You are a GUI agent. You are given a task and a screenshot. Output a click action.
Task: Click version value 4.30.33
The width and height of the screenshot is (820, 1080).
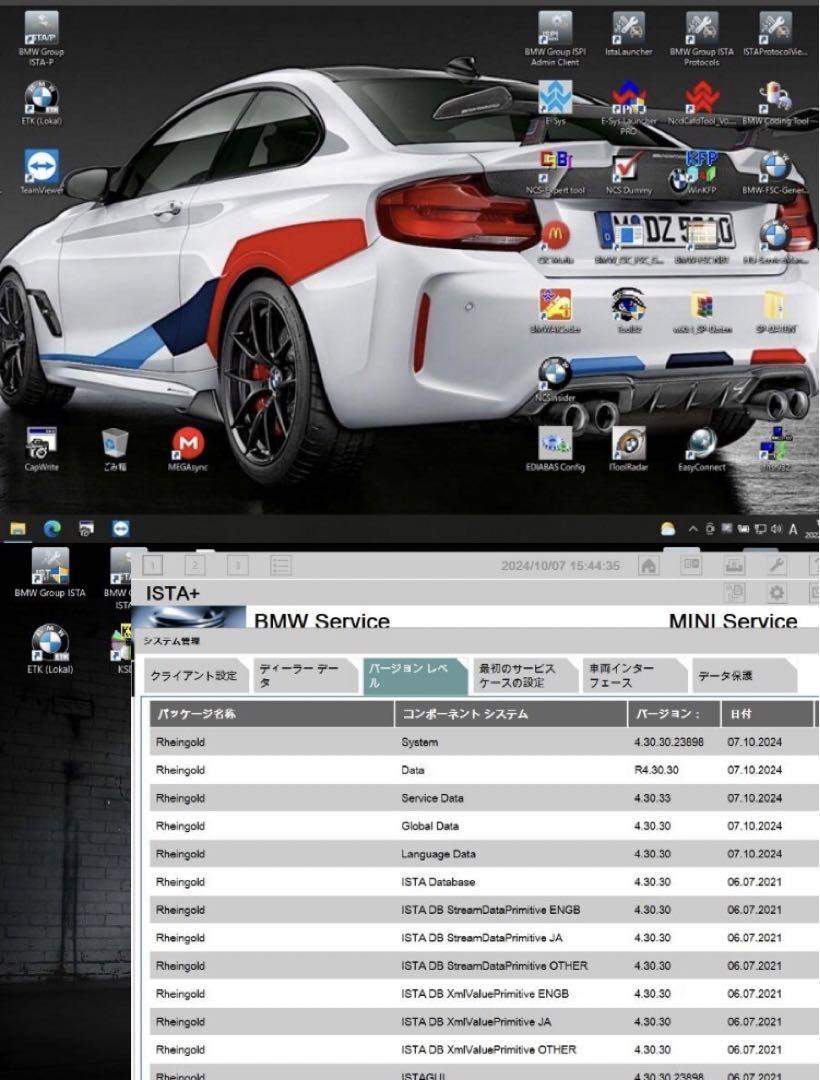click(652, 798)
